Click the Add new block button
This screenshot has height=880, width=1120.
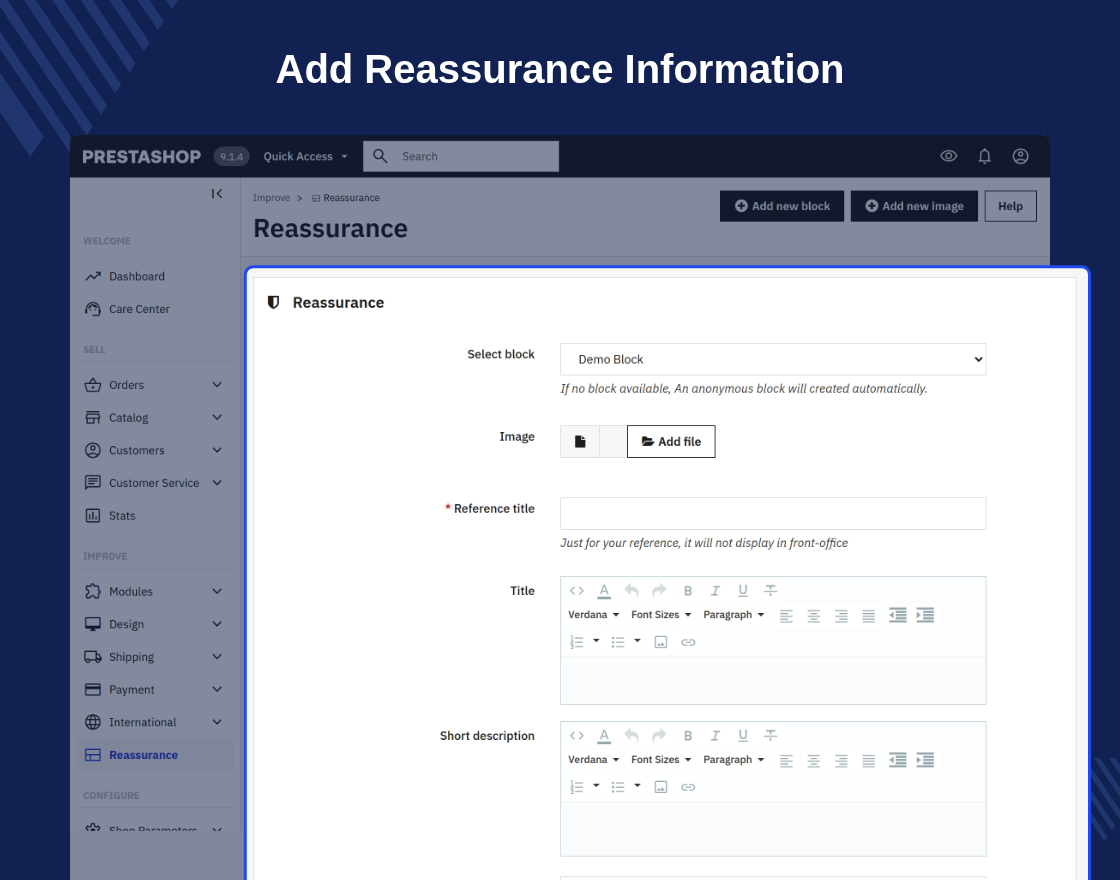point(781,206)
